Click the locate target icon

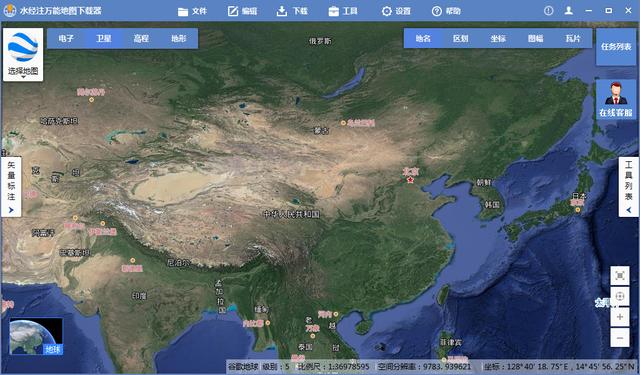[x=620, y=296]
